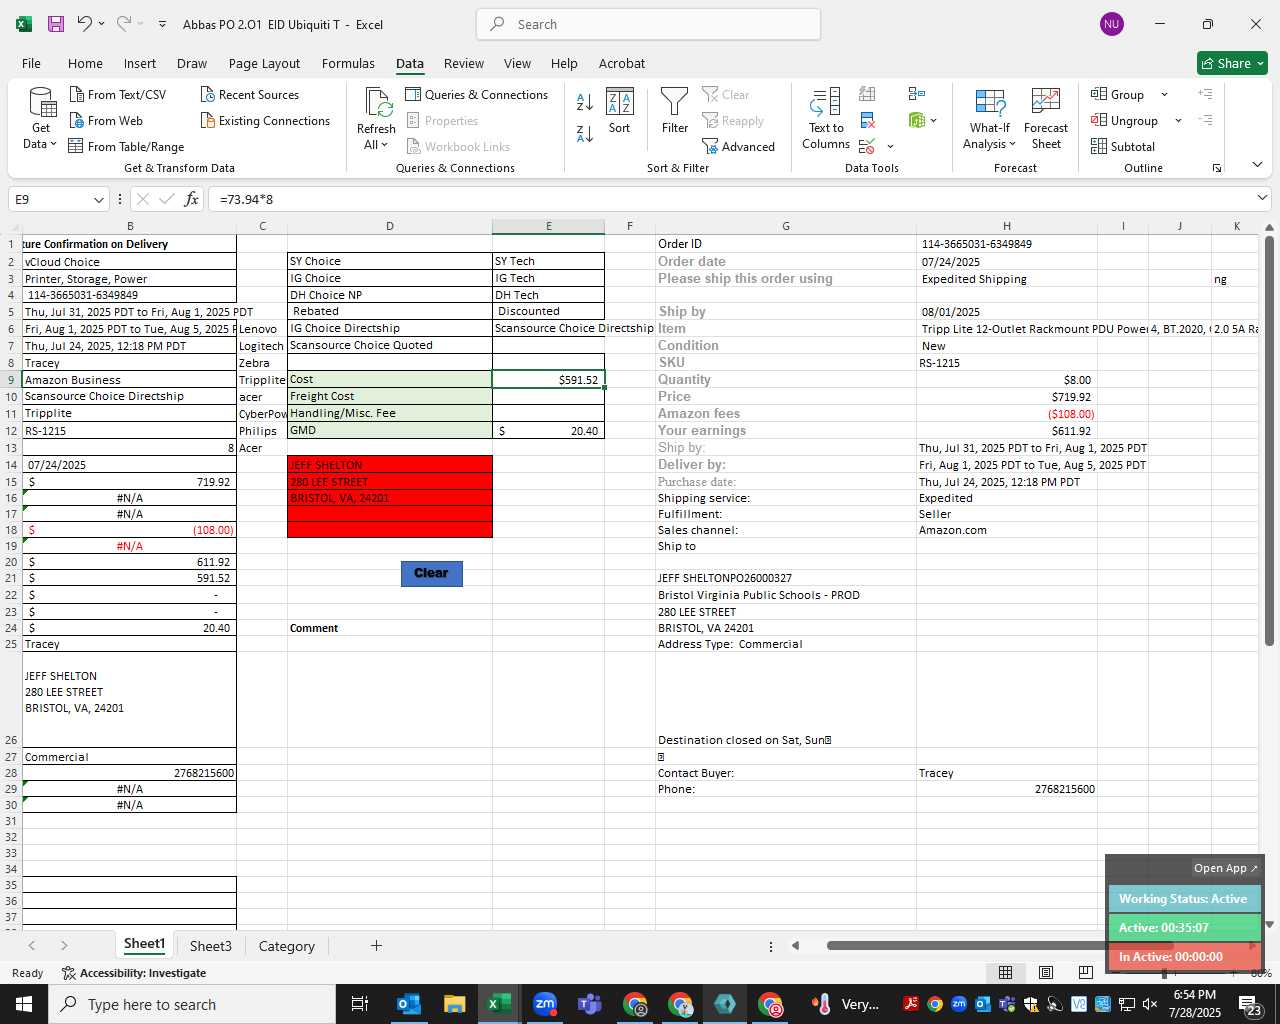The height and width of the screenshot is (1024, 1280).
Task: Click Flash Fill icon
Action: click(867, 94)
